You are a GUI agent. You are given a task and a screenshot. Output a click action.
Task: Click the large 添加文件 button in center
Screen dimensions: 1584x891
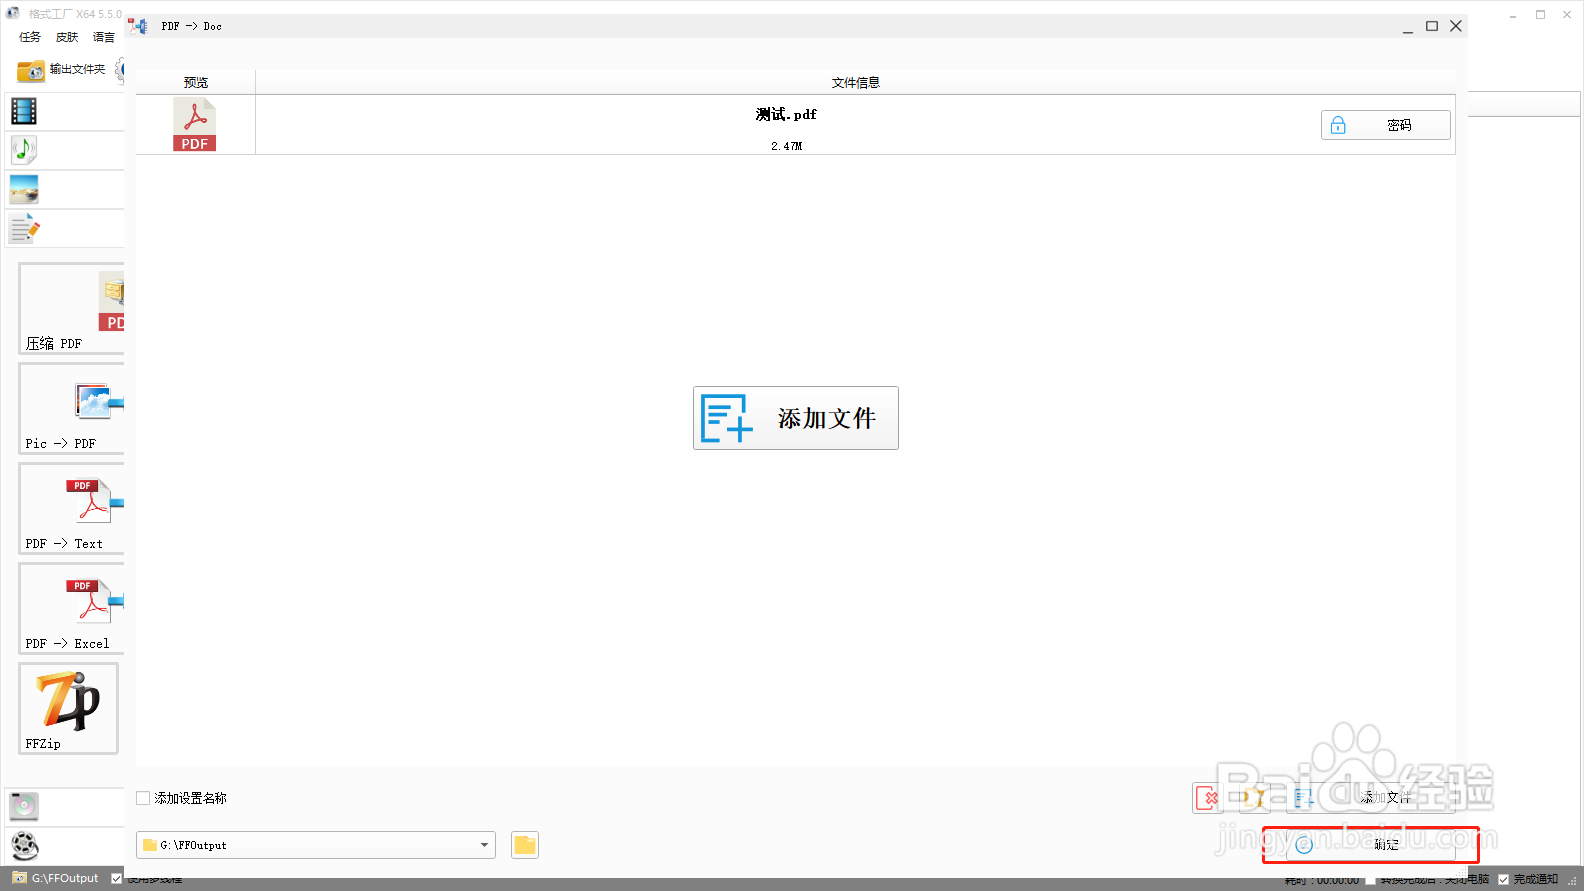796,418
